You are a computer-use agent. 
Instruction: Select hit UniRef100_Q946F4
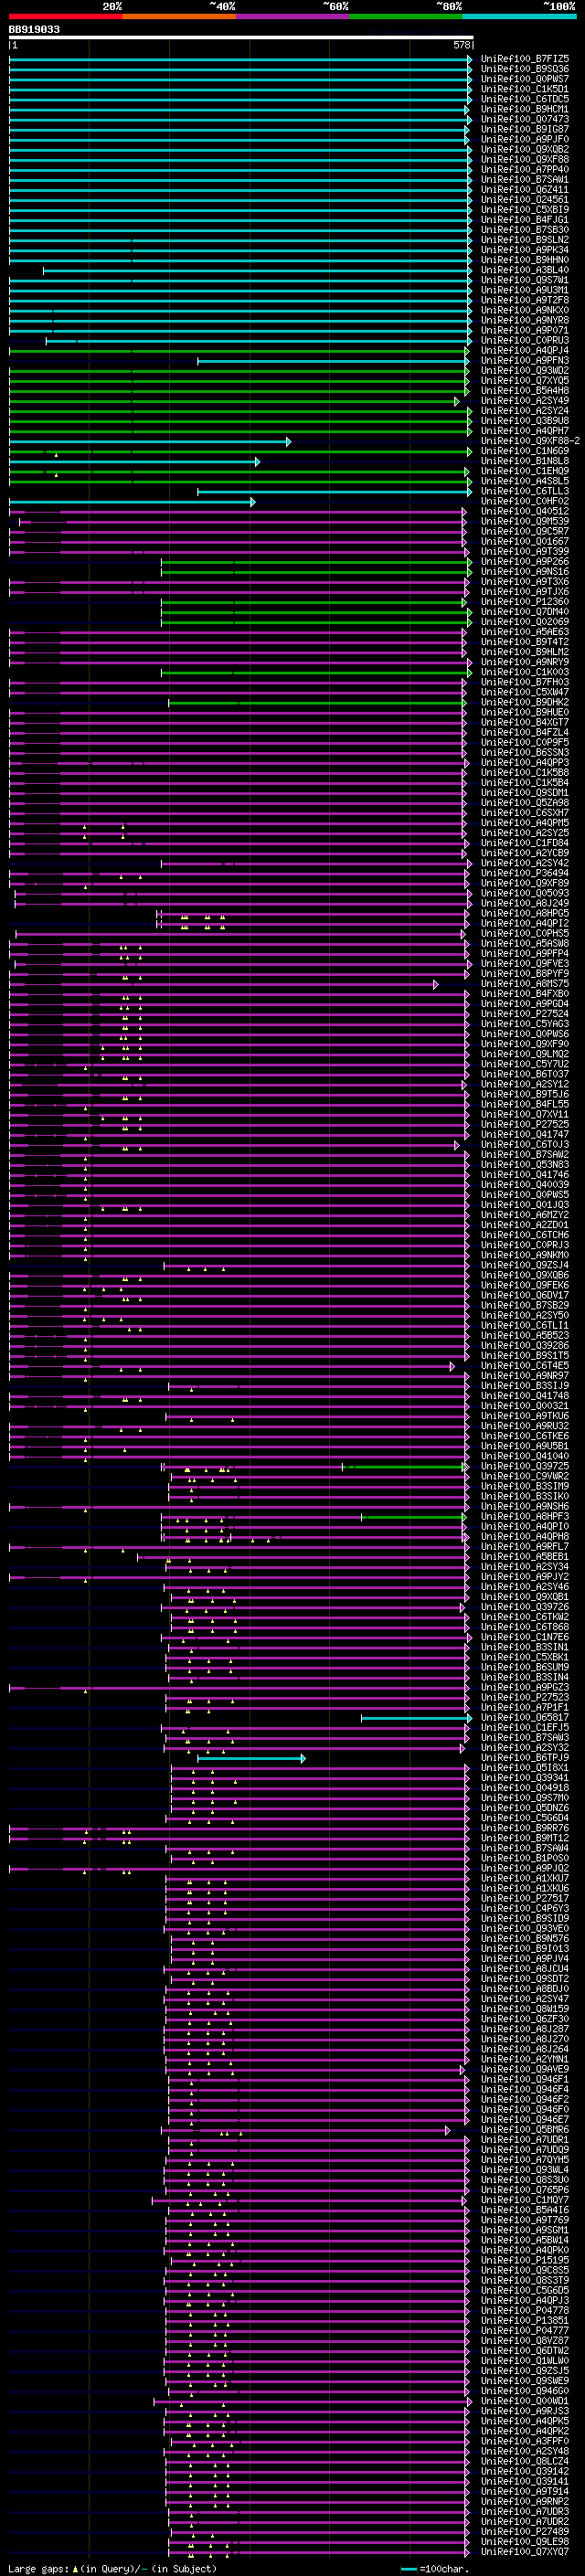[524, 2089]
